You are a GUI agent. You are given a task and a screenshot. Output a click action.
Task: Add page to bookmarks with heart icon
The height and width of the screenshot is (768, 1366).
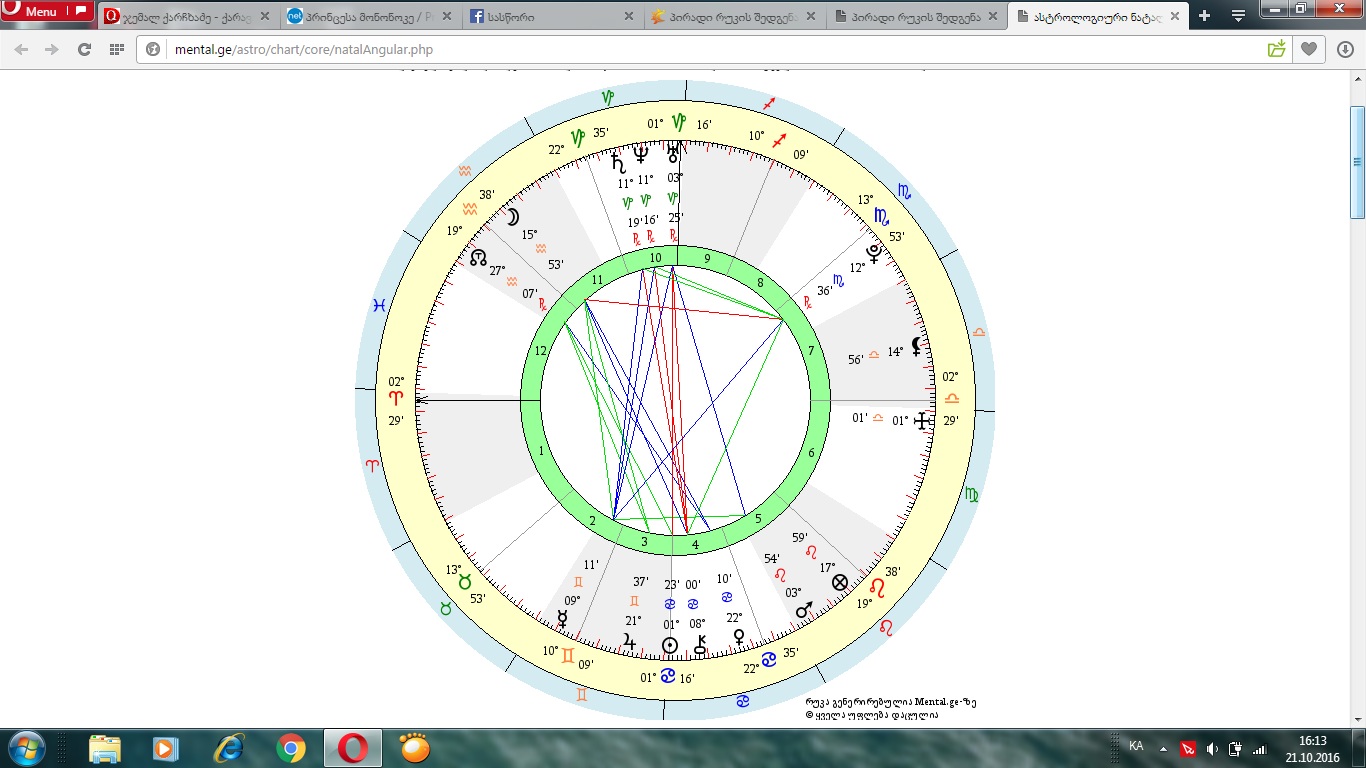pyautogui.click(x=1308, y=49)
